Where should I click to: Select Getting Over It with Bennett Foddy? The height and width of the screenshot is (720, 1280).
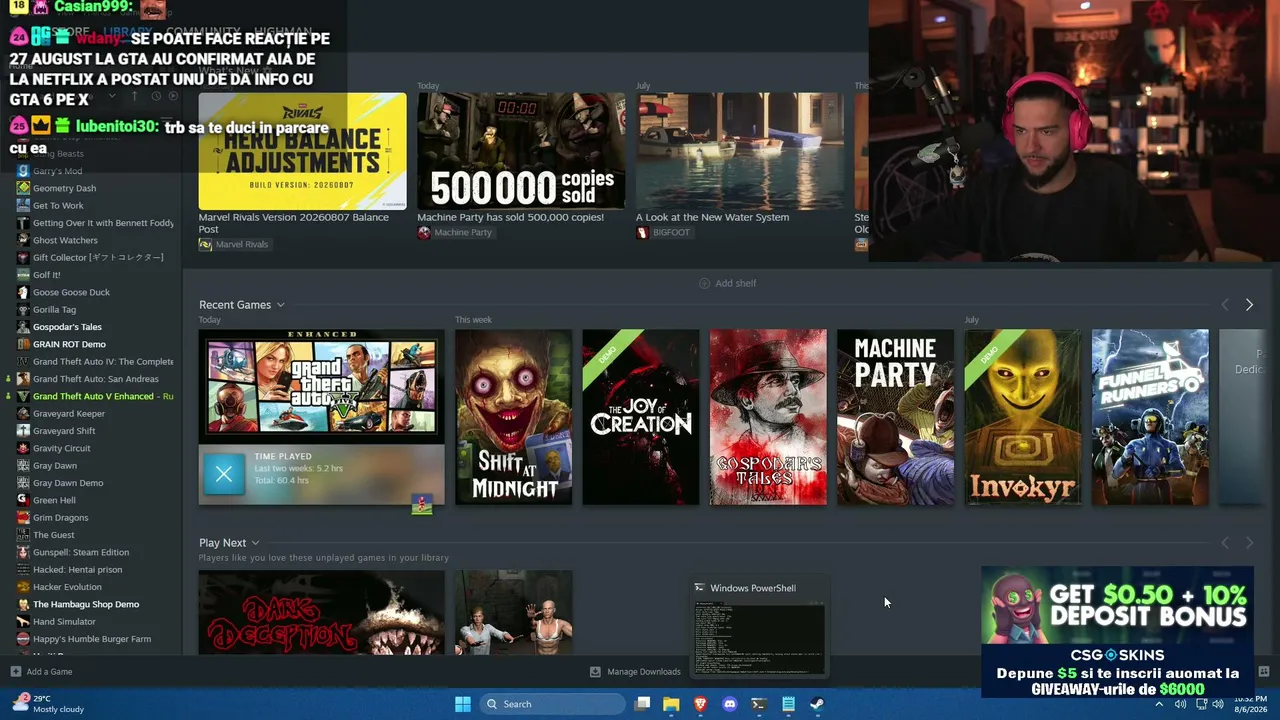coord(103,223)
